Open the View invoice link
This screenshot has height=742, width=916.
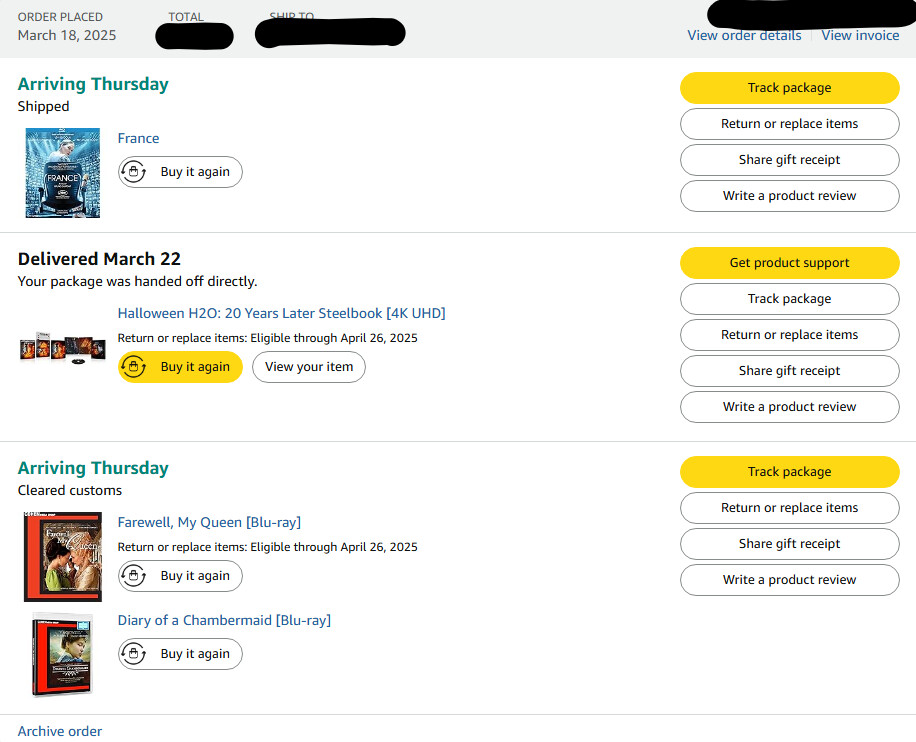point(860,35)
